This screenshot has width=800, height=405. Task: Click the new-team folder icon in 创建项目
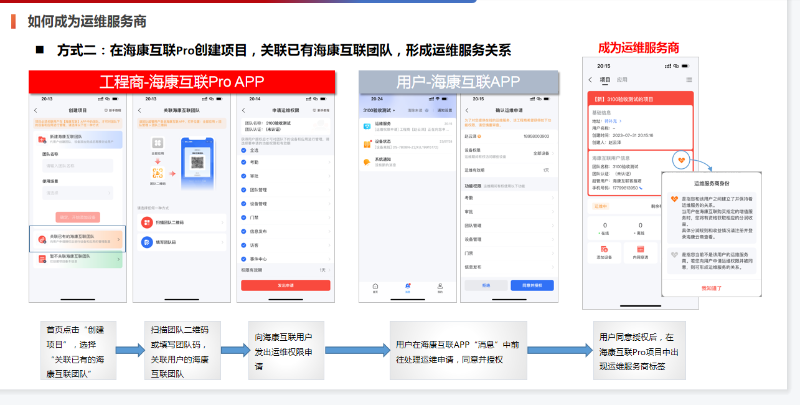click(x=42, y=139)
